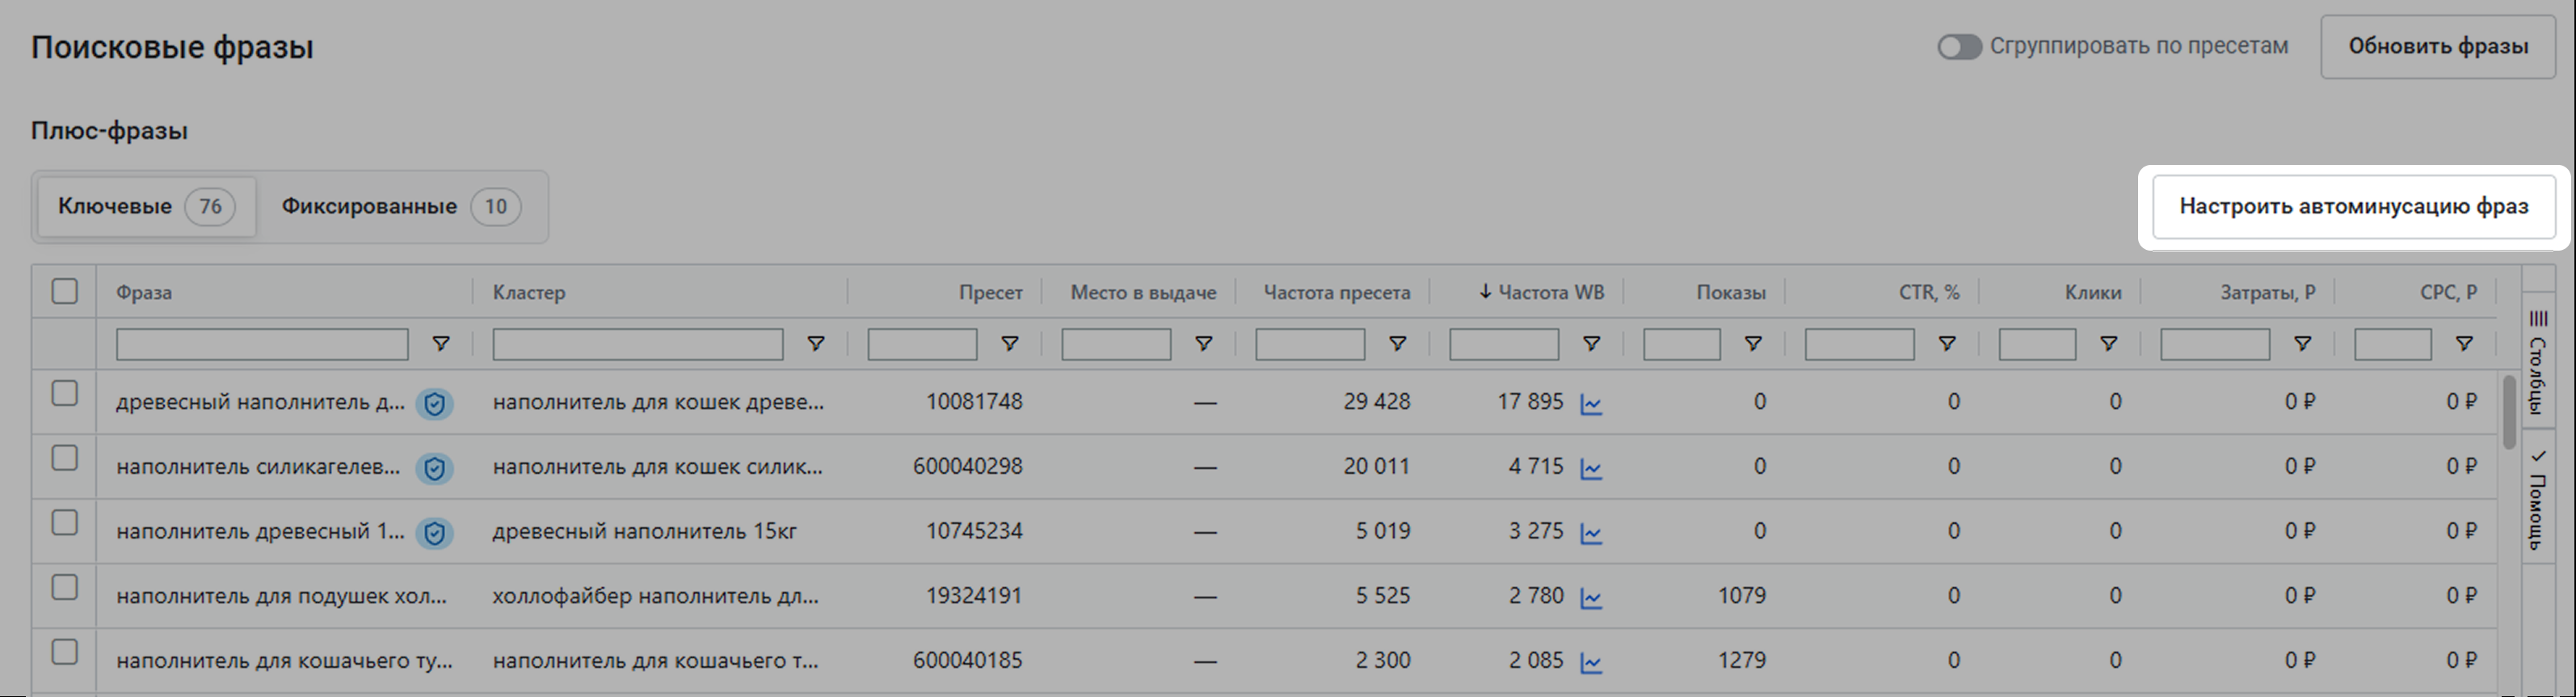Viewport: 2576px width, 697px height.
Task: Click shield icon beside древесный наполнитель д... phrase
Action: tap(434, 404)
